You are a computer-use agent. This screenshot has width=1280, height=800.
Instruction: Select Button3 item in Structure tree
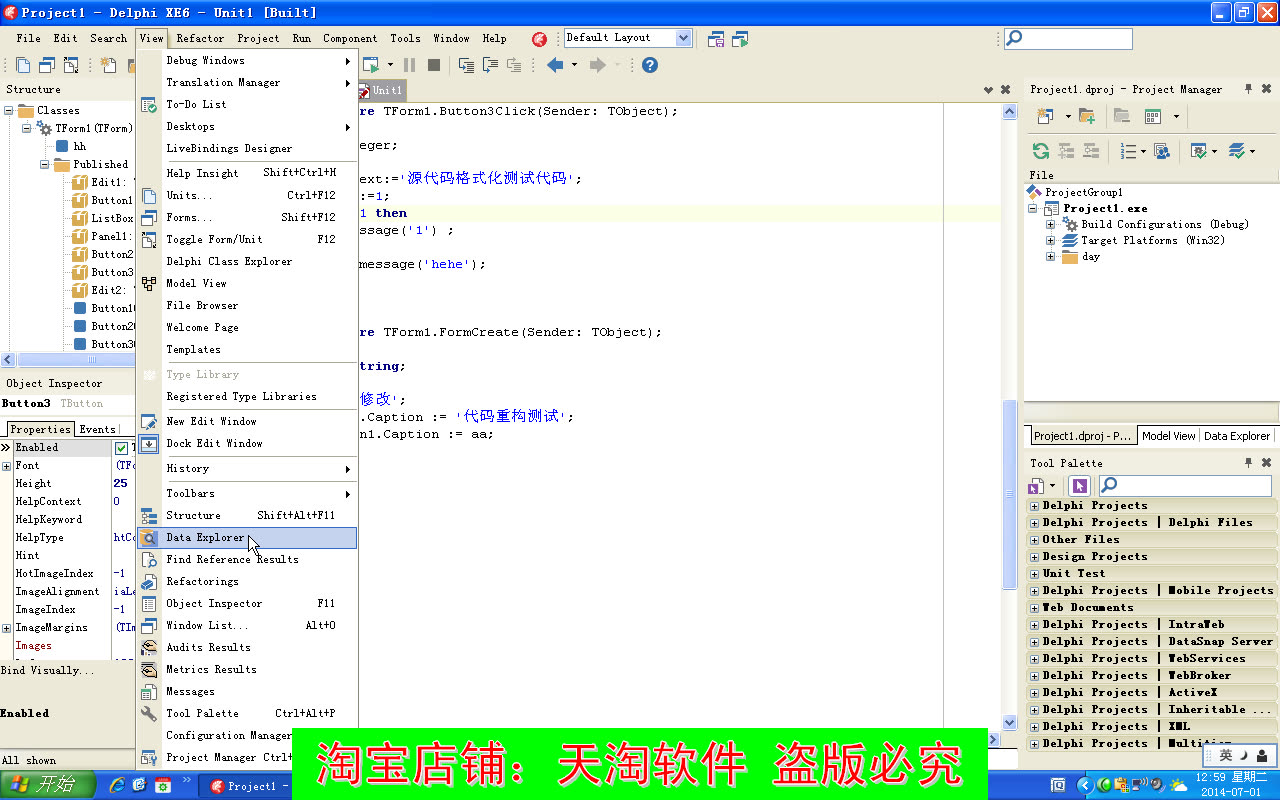(112, 272)
